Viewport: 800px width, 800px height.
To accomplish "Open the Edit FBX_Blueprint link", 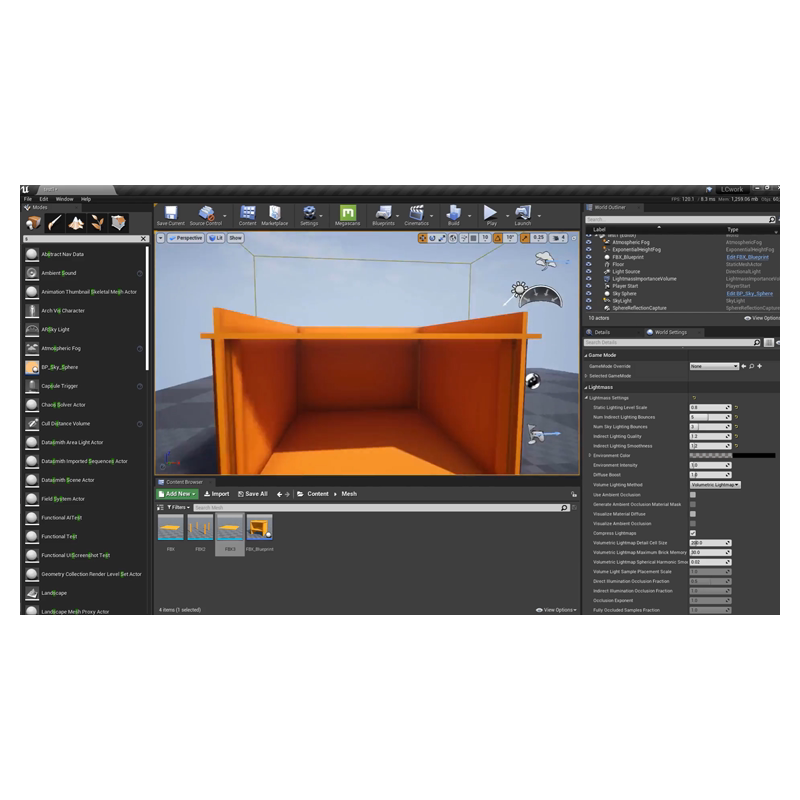I will (x=747, y=257).
